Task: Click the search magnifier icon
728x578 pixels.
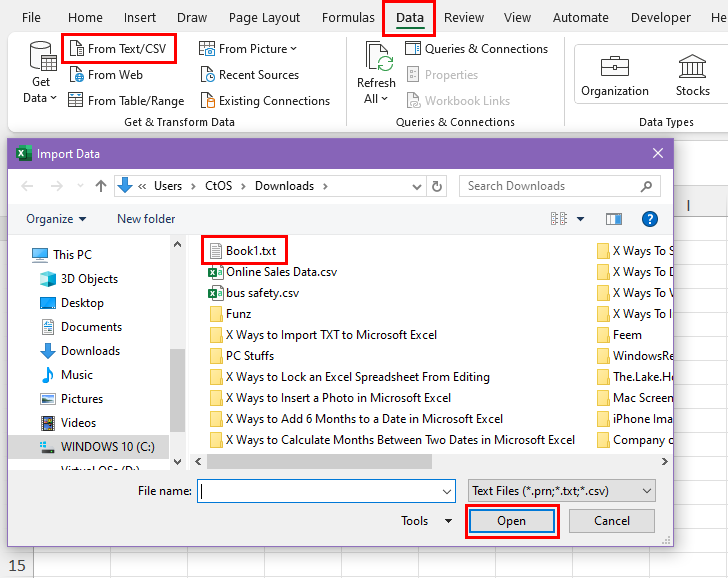Action: [646, 187]
